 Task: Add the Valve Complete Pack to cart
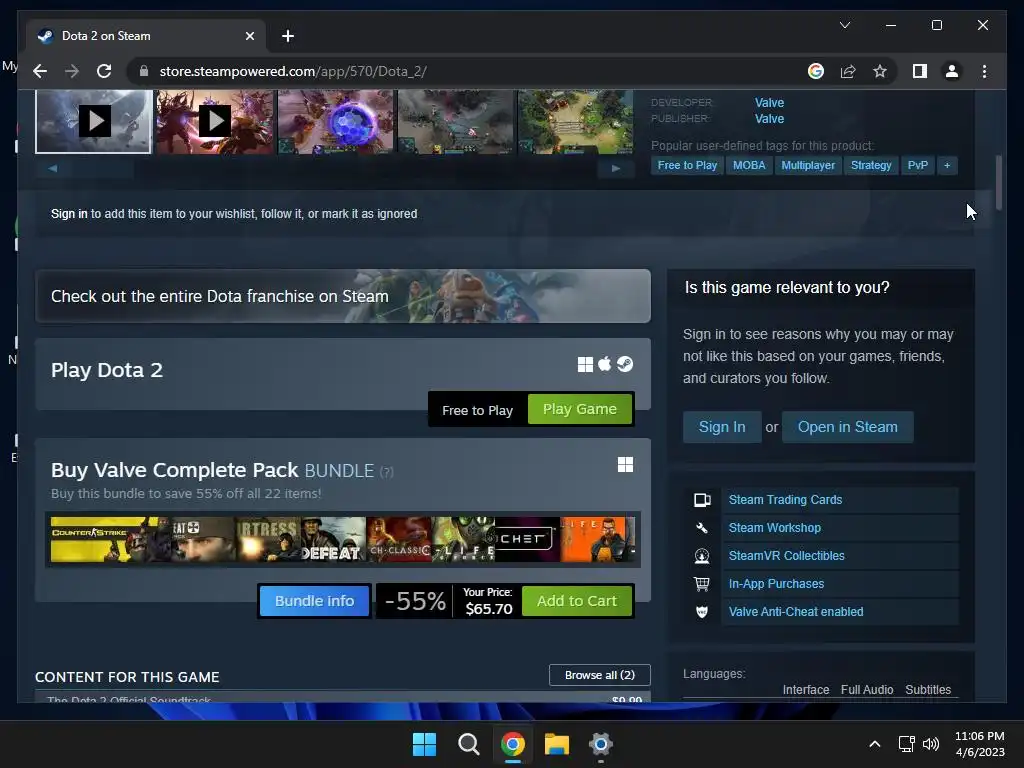577,601
